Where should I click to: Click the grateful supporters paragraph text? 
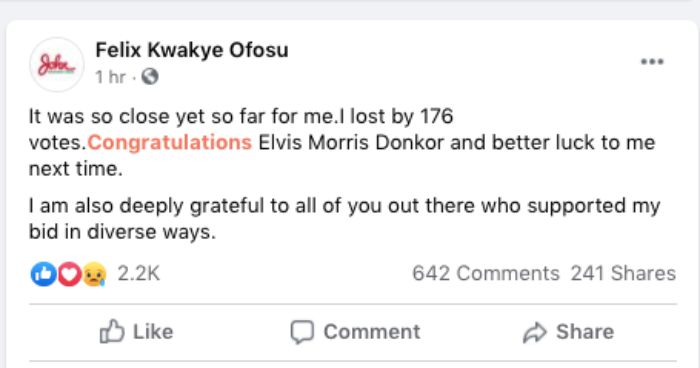[344, 219]
